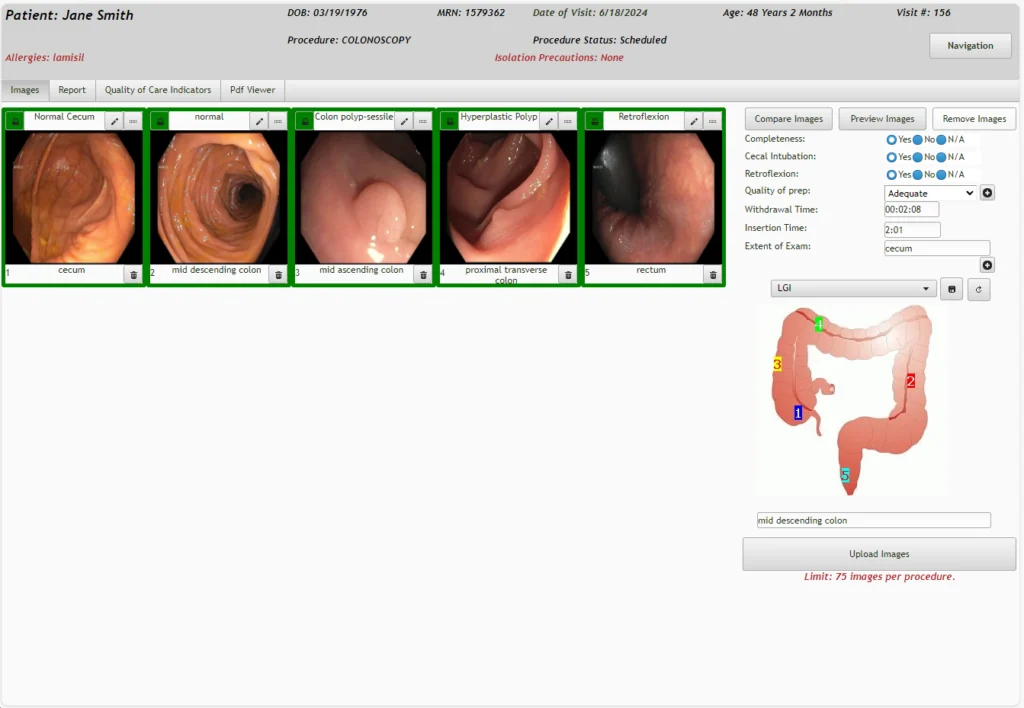Viewport: 1024px width, 708px height.
Task: Reset the diagram using the refresh icon
Action: (x=977, y=289)
